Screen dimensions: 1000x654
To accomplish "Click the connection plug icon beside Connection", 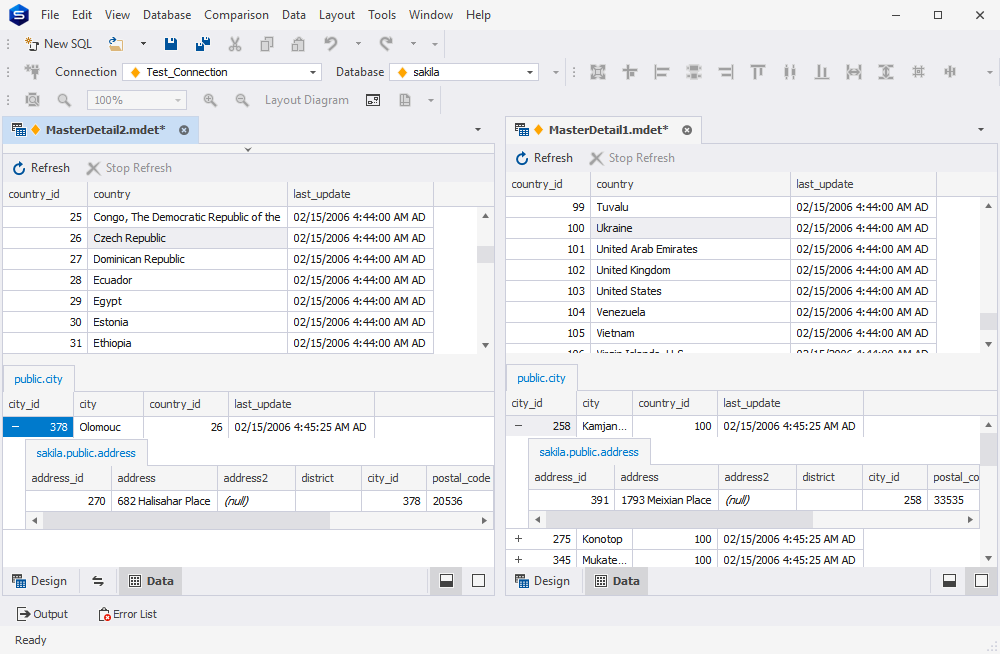I will (32, 72).
